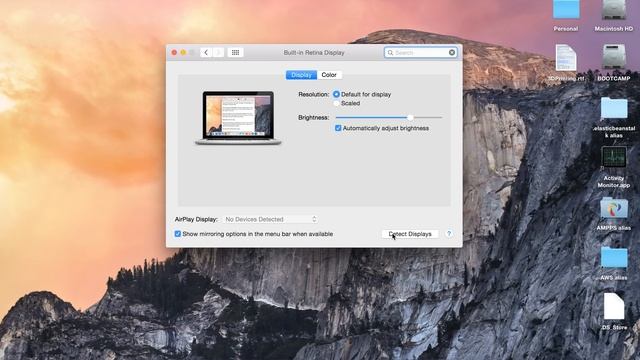Click the Brightness slider handle

(410, 118)
